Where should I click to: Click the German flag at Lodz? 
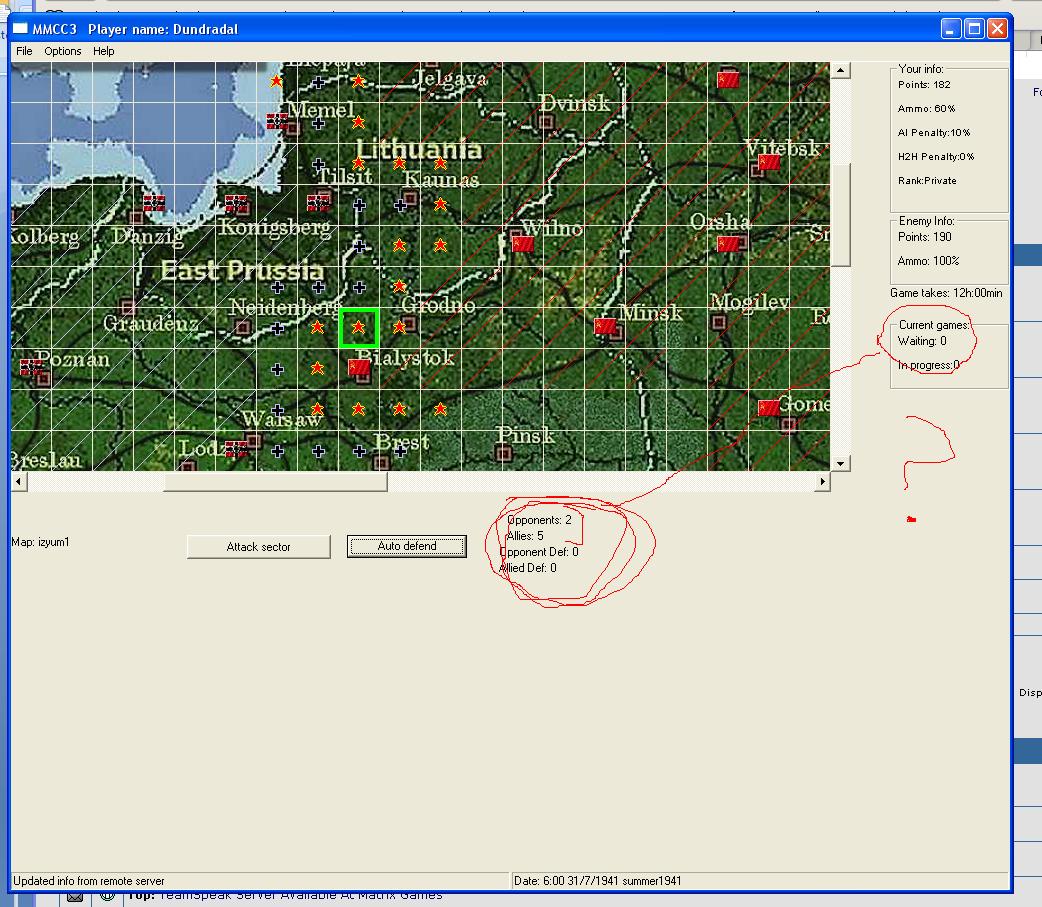point(237,449)
